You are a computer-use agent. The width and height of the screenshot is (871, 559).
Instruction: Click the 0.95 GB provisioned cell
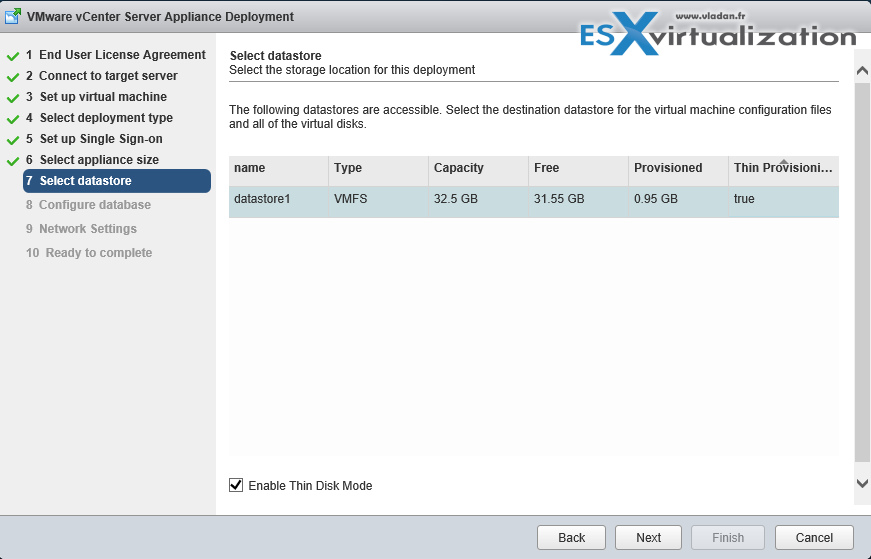678,202
